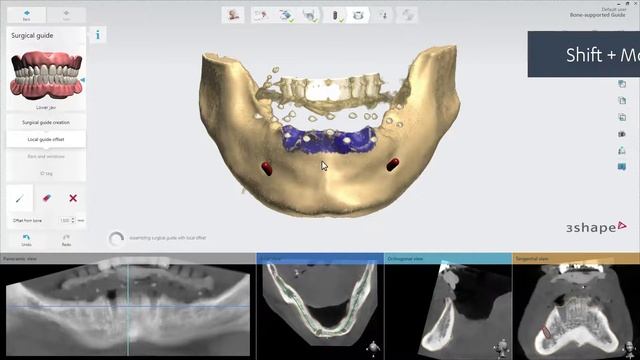
Task: Click the Bone-supported Guide label
Action: tap(598, 15)
